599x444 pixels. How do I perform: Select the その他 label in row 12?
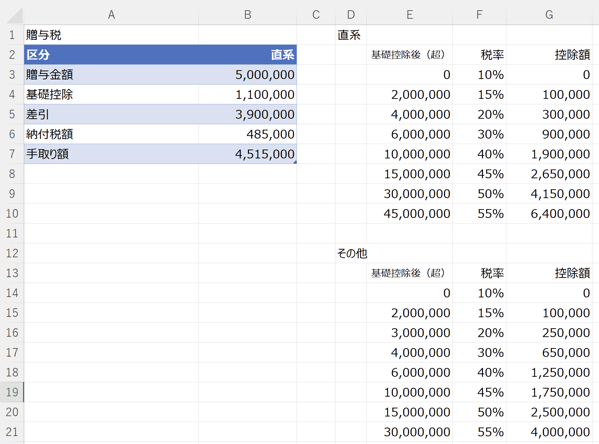pyautogui.click(x=351, y=253)
